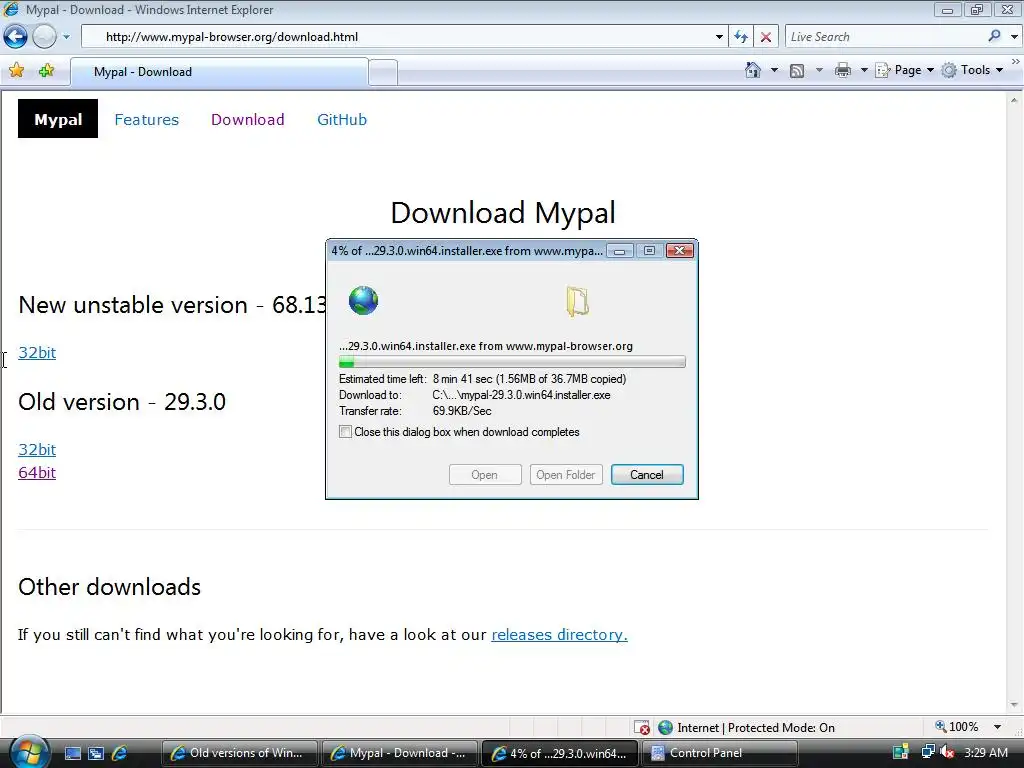The height and width of the screenshot is (768, 1024).
Task: Click the 3:29 AM system clock
Action: (986, 753)
